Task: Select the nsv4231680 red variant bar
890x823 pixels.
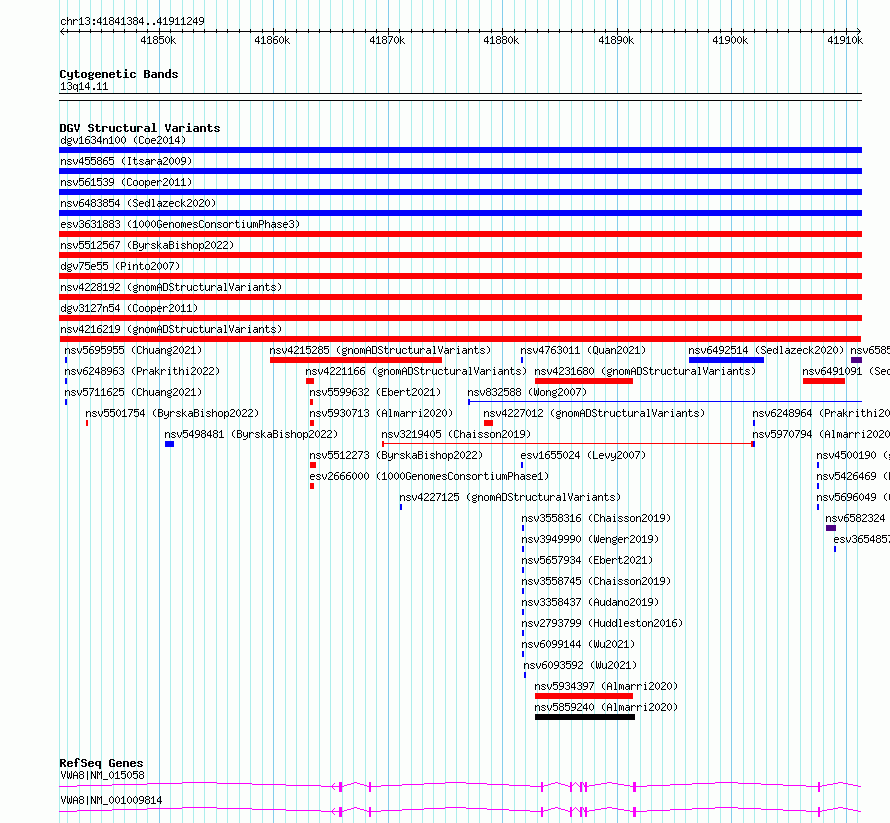Action: click(584, 381)
